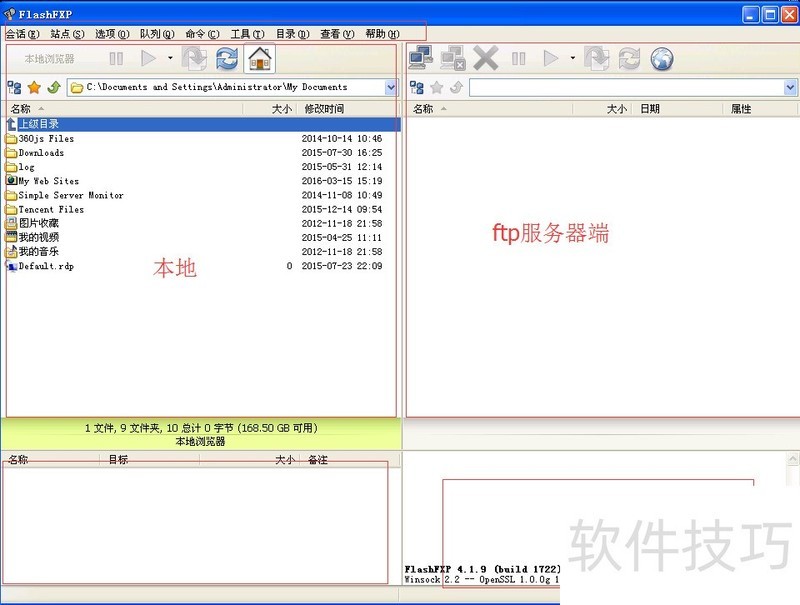Go to home directory using home icon
This screenshot has width=800, height=605.
[258, 58]
